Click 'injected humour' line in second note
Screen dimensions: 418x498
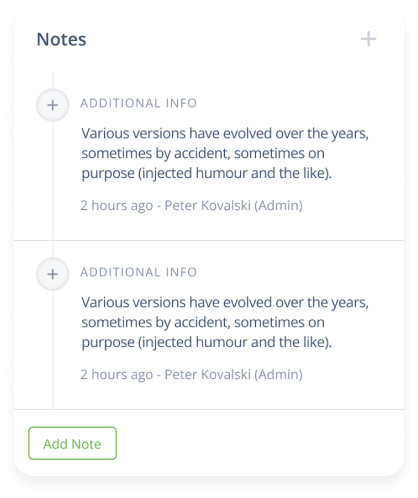[x=207, y=342]
